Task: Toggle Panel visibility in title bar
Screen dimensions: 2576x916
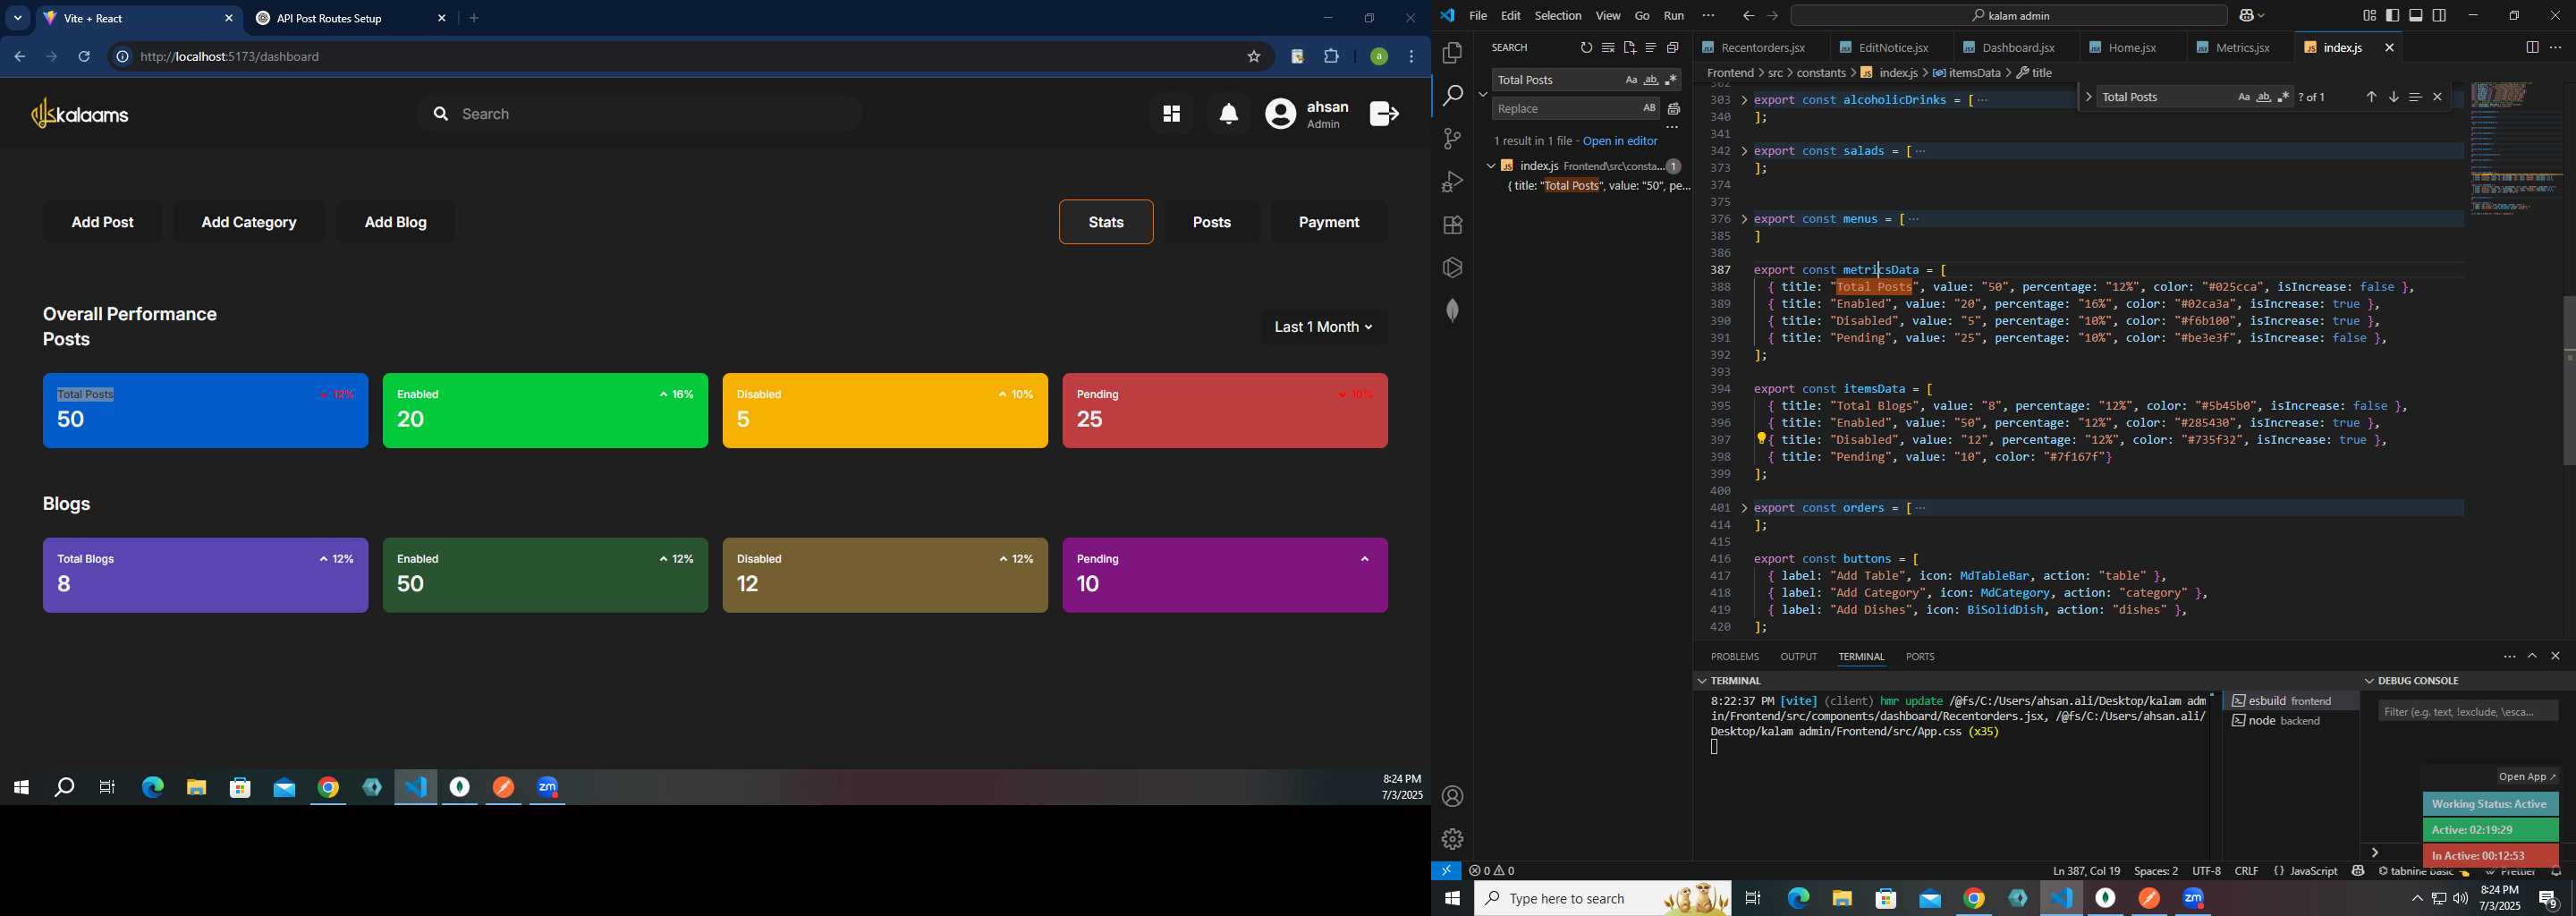Action: pos(2416,16)
